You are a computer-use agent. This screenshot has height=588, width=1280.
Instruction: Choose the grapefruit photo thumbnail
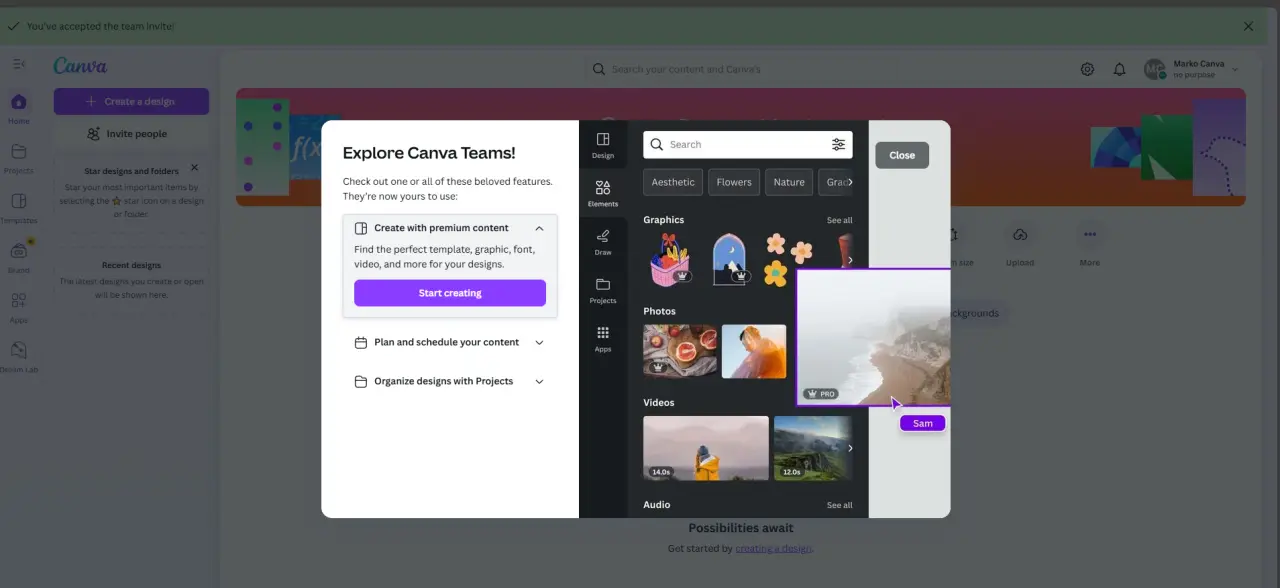(680, 351)
